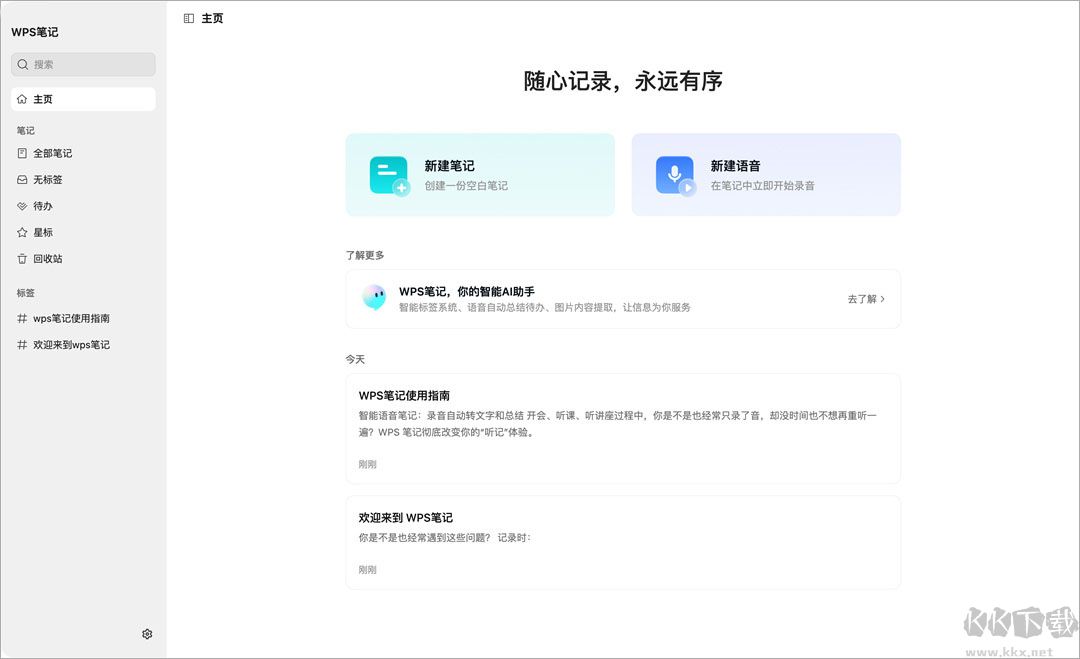Image resolution: width=1080 pixels, height=659 pixels.
Task: Click the 去了解 link in the AI banner
Action: pyautogui.click(x=863, y=298)
